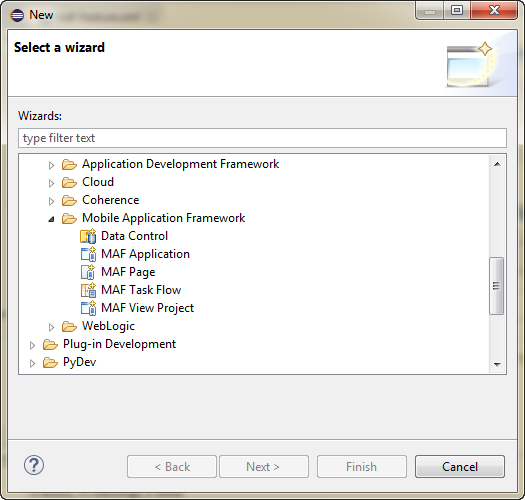525x500 pixels.
Task: Select the Application Development Framework label
Action: coord(180,164)
